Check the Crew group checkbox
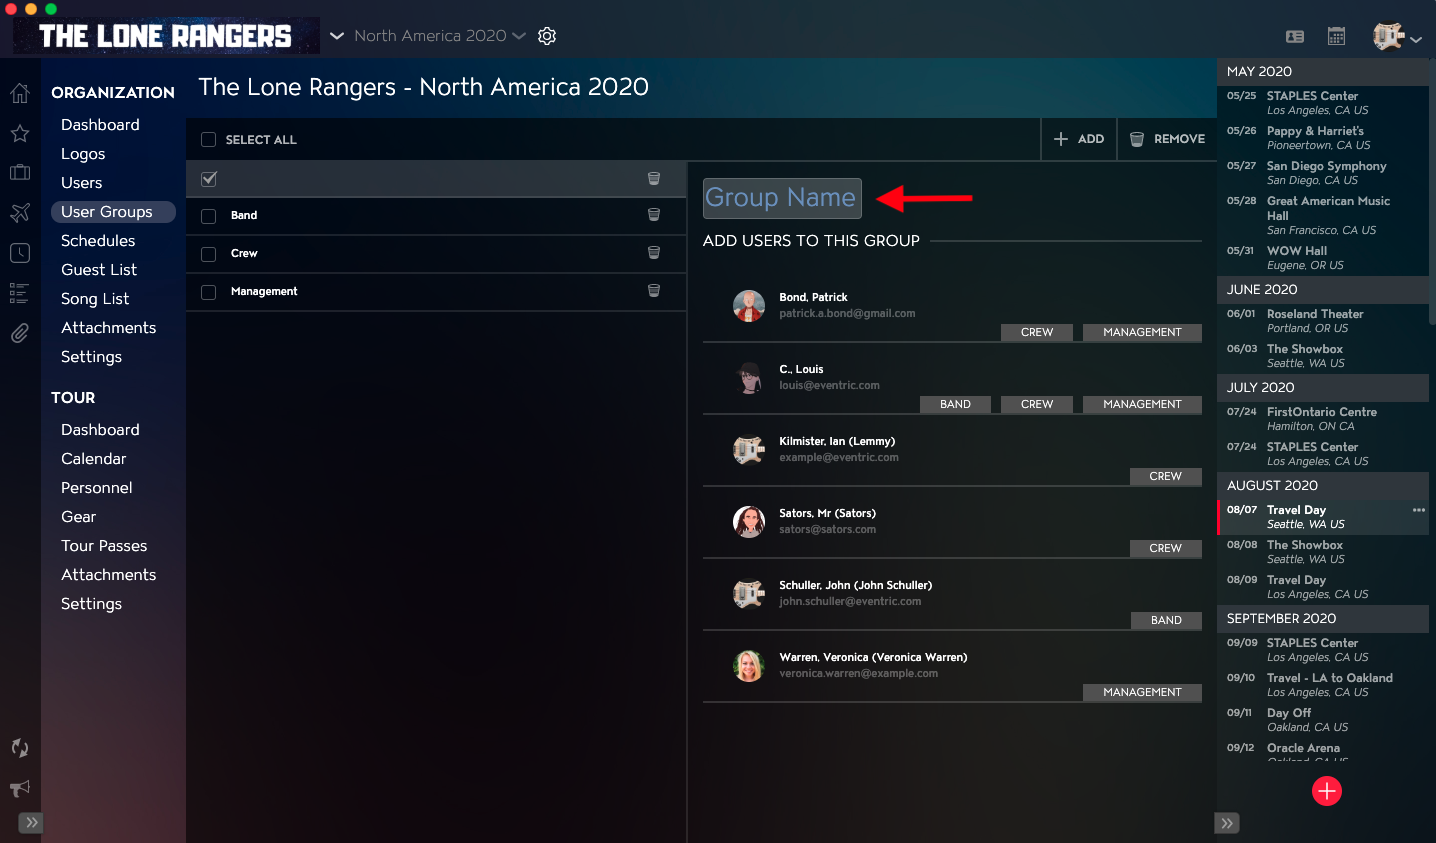This screenshot has width=1436, height=843. pos(208,254)
